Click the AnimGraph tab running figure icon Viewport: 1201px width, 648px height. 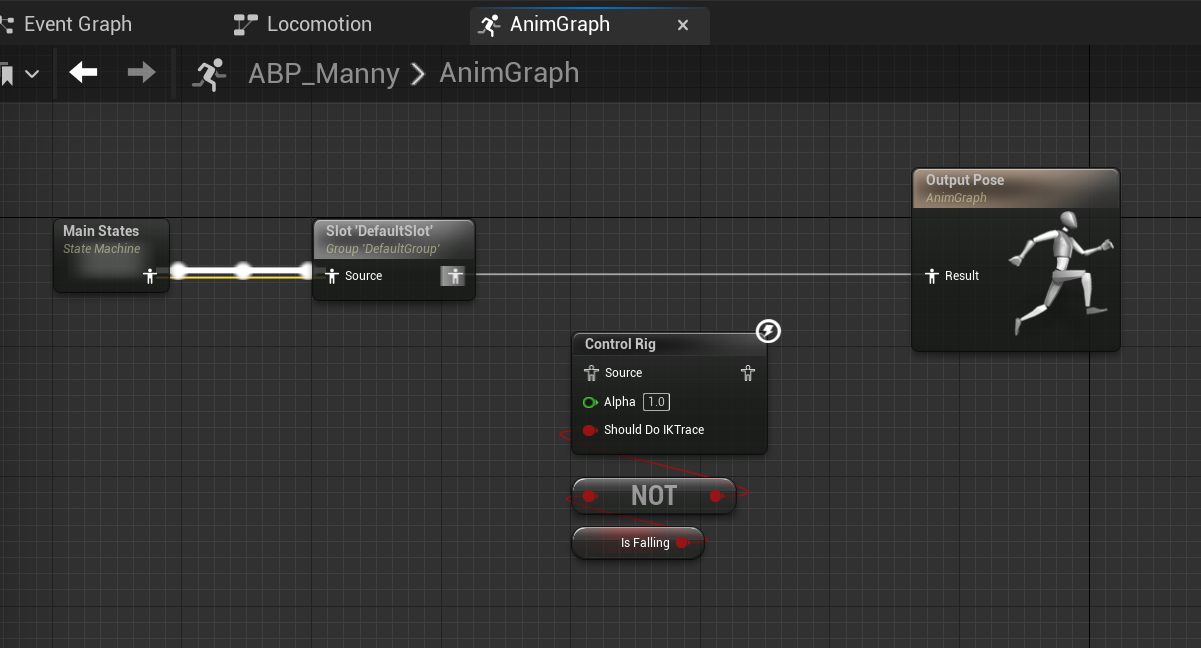[489, 24]
